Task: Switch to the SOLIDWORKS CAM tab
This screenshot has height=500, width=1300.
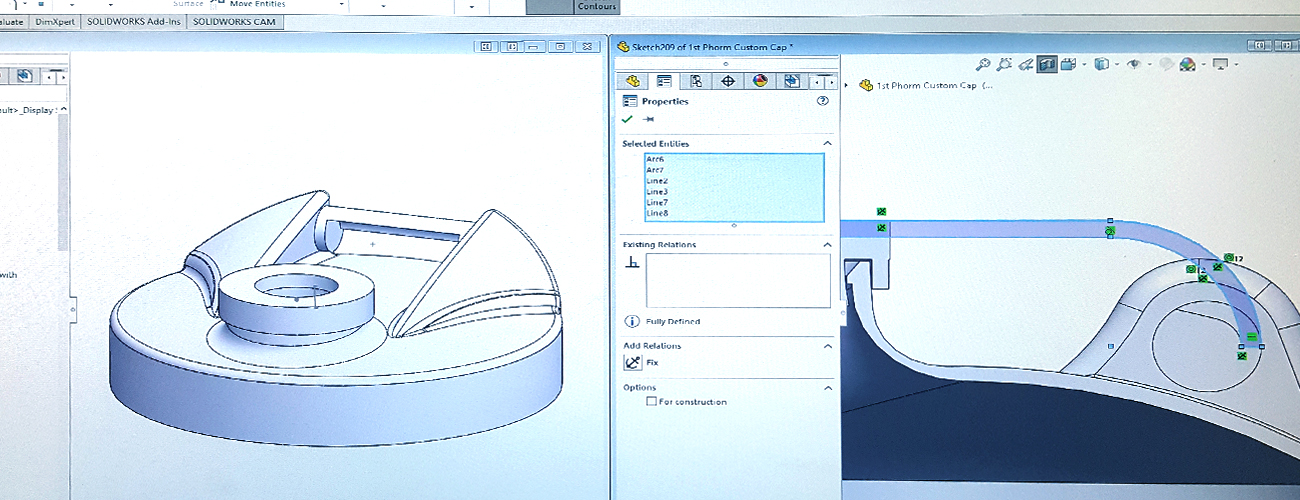Action: 235,21
